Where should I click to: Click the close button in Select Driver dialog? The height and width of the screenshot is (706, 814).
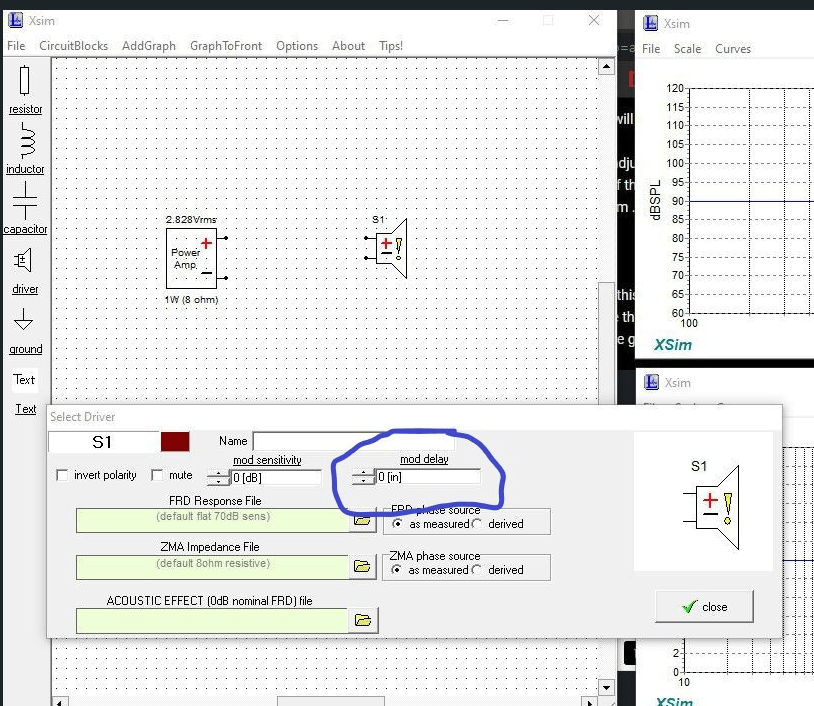click(x=704, y=606)
